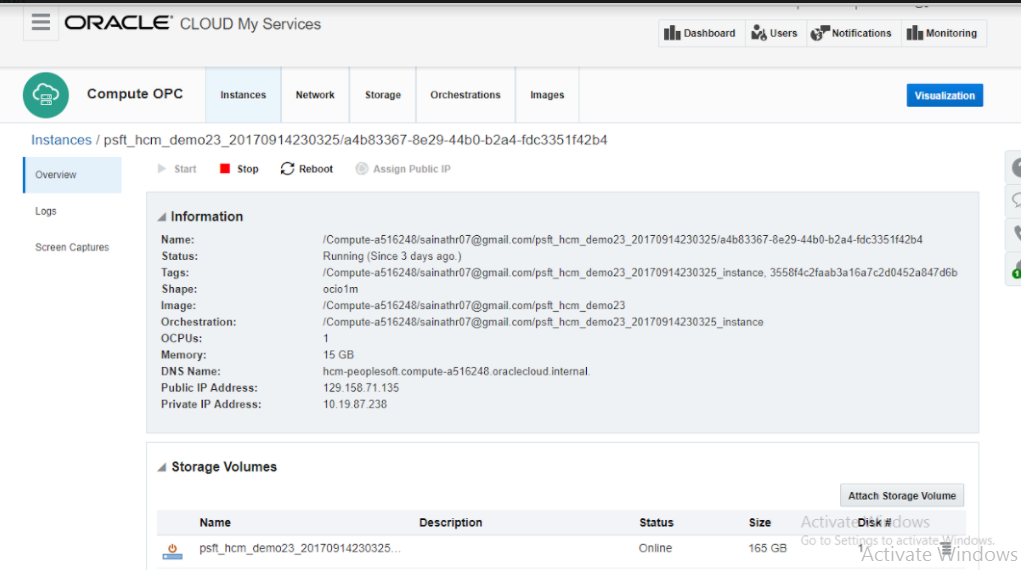
Task: Open the storage volume row menu icon
Action: point(946,549)
